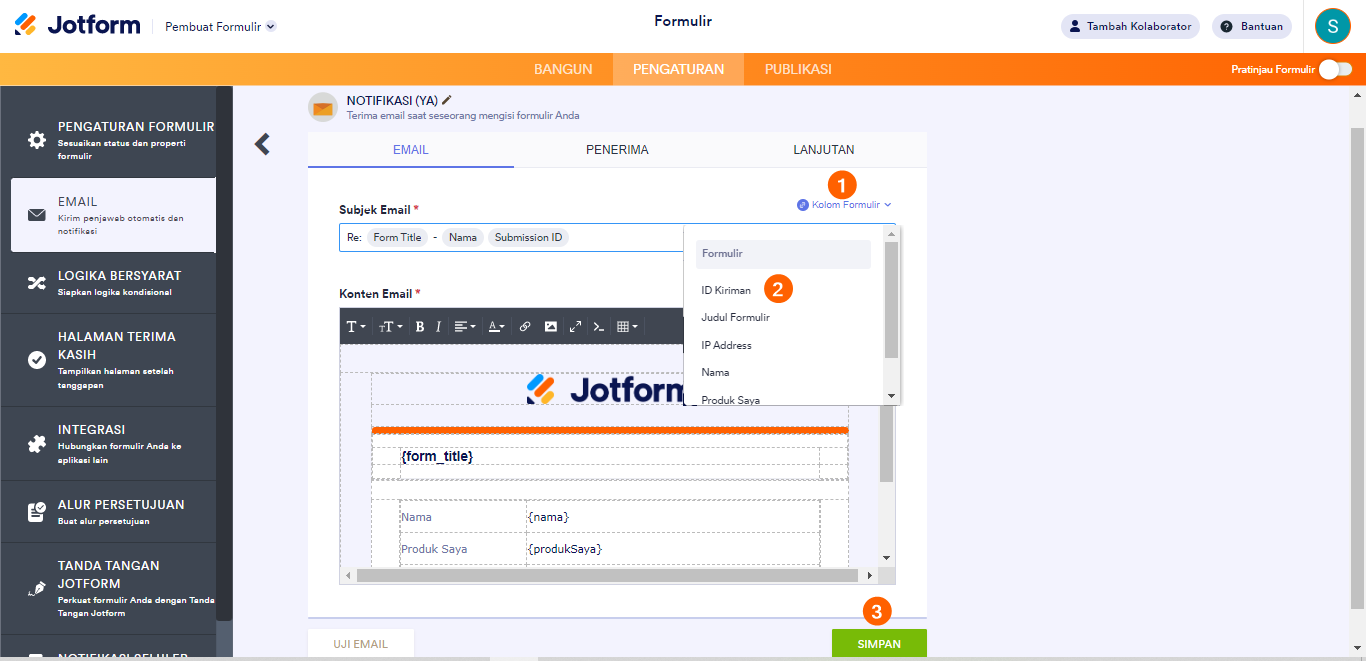Image resolution: width=1366 pixels, height=661 pixels.
Task: Click the insert image icon
Action: [x=550, y=326]
